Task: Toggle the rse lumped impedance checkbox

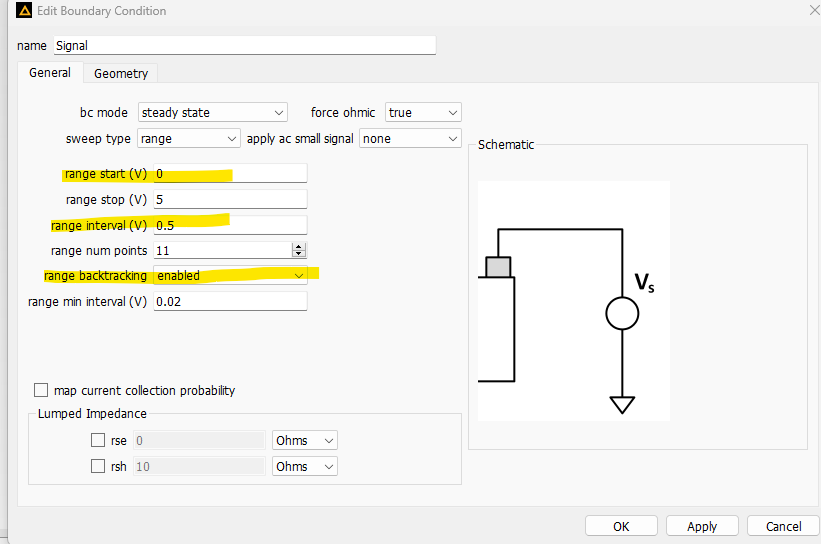Action: coord(98,440)
